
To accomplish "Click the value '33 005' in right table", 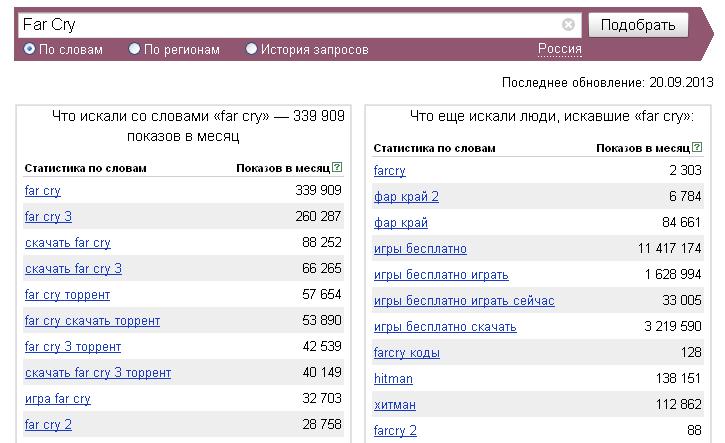I will 682,300.
